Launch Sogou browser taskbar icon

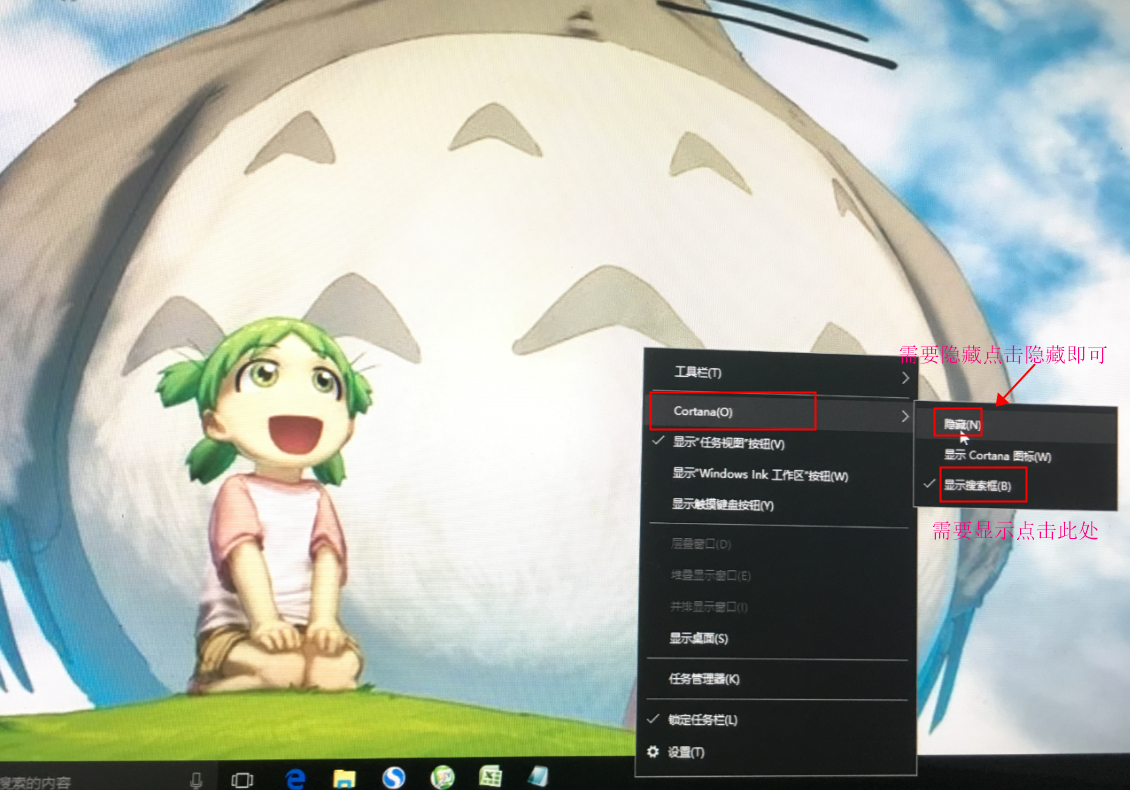coord(393,778)
